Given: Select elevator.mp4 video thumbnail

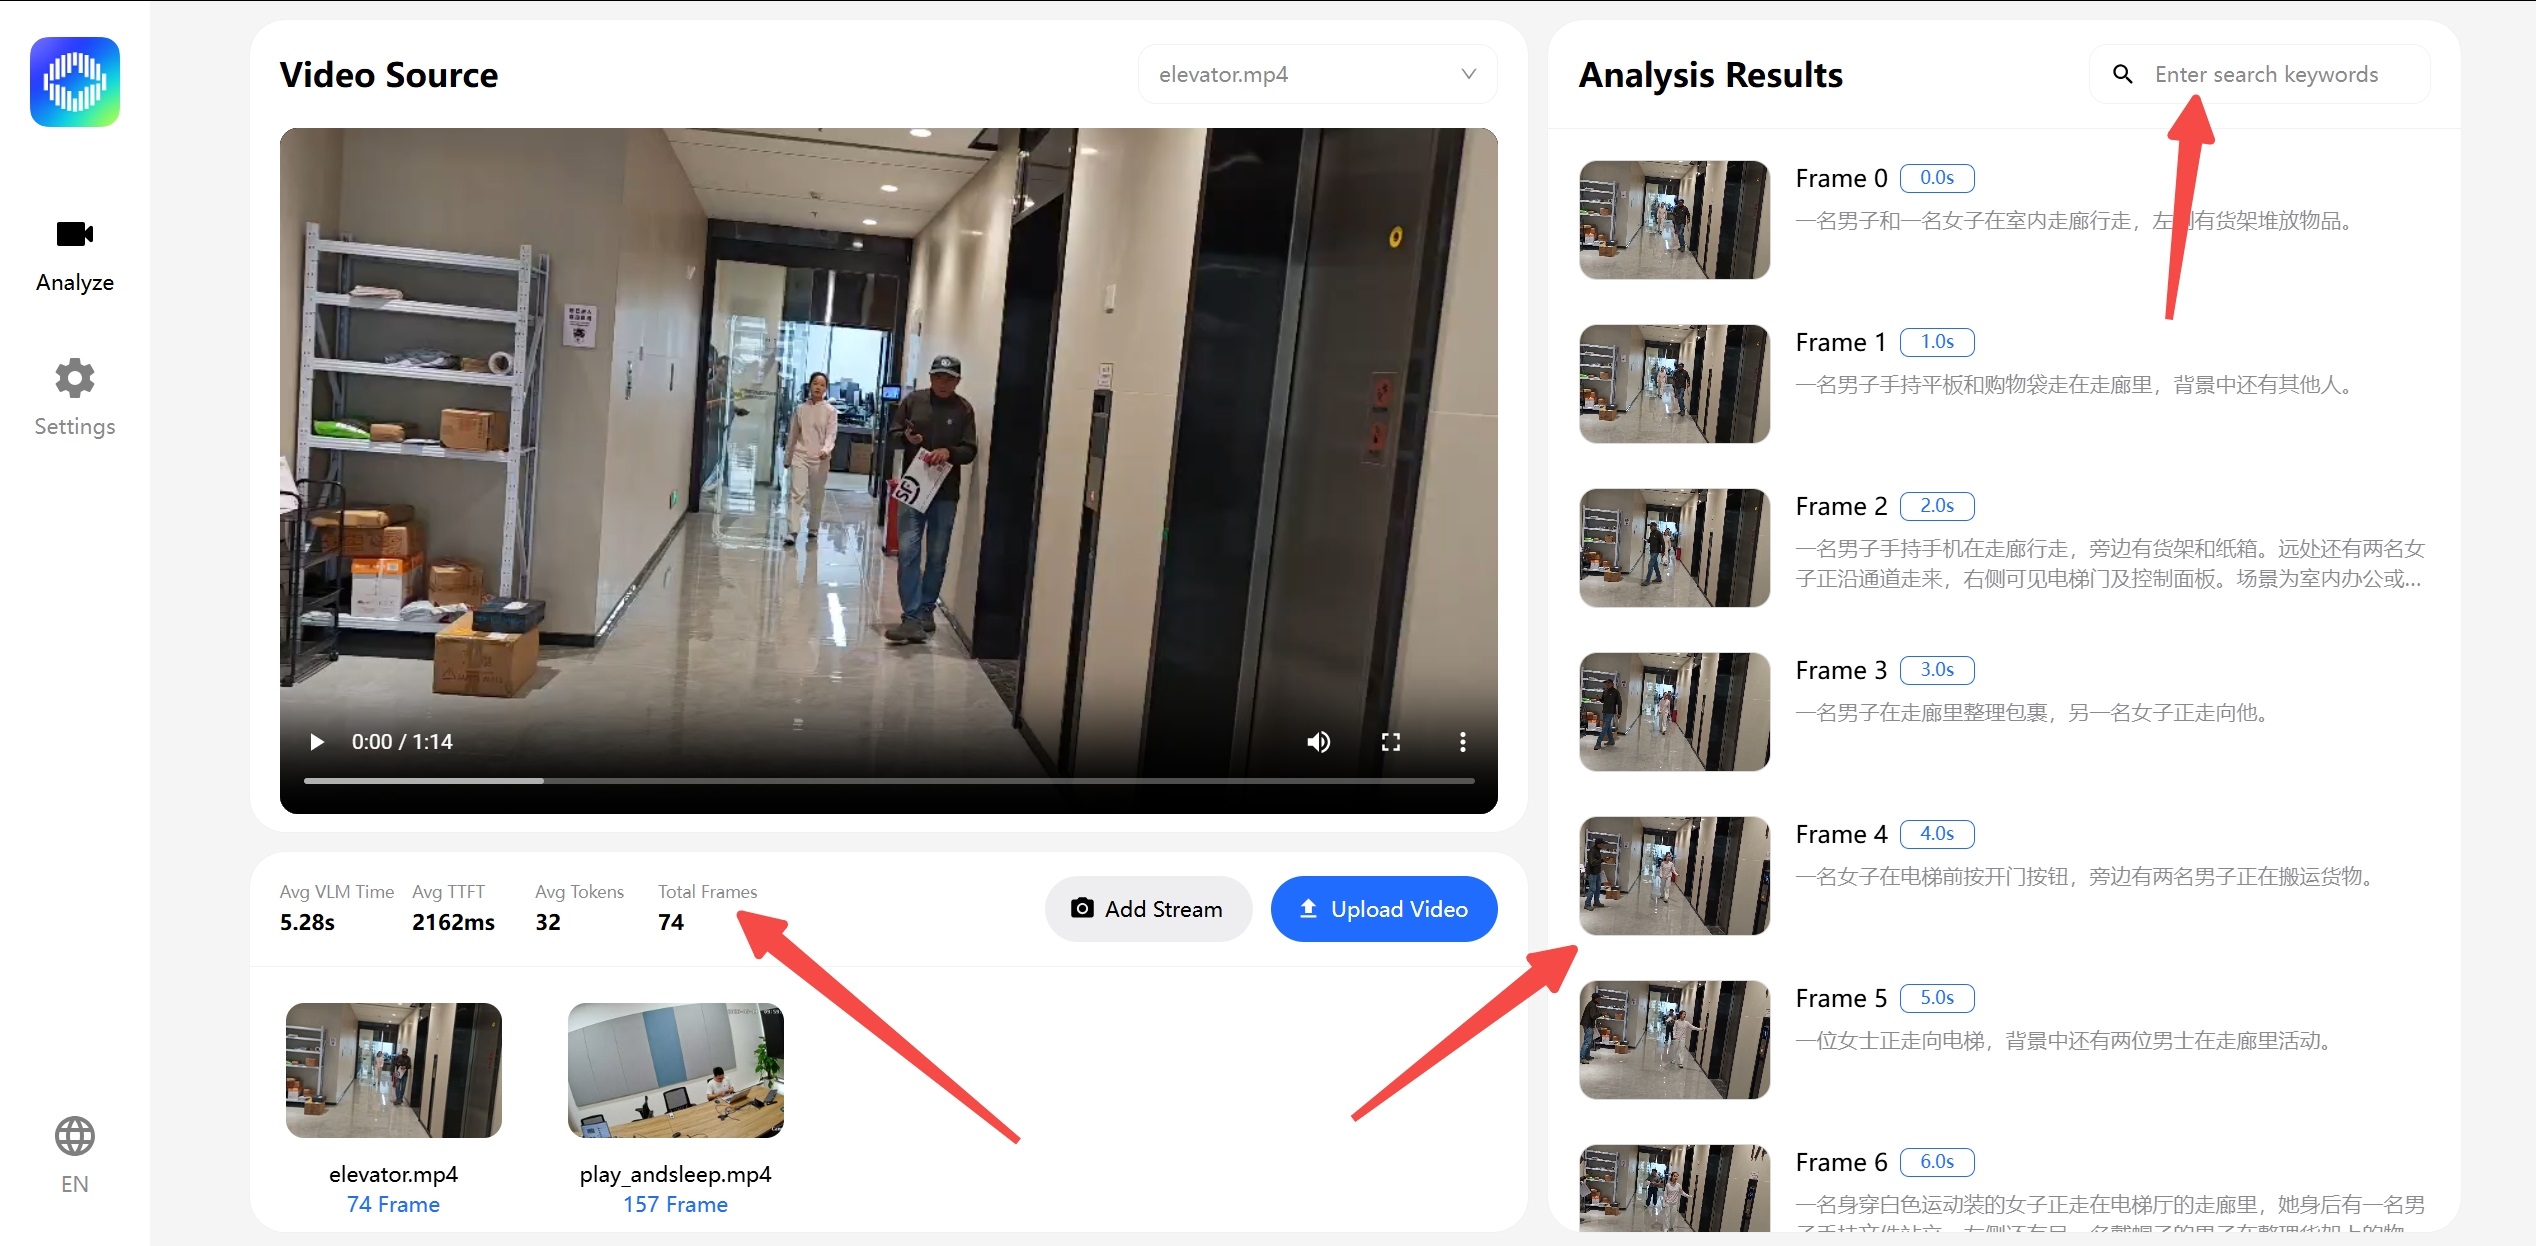Looking at the screenshot, I should 394,1070.
